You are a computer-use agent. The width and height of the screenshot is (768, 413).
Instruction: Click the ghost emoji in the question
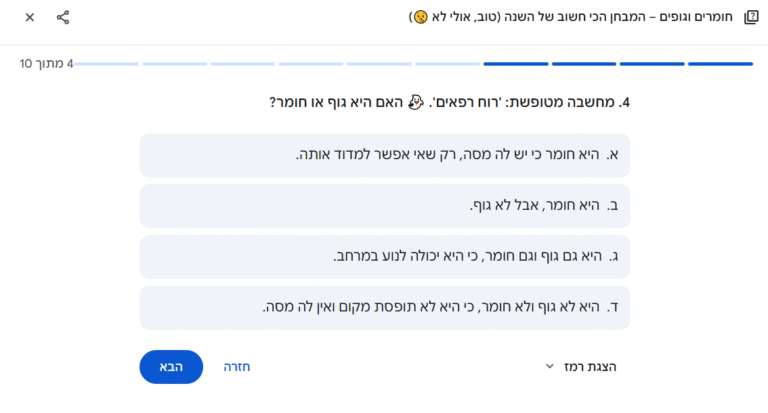point(418,102)
